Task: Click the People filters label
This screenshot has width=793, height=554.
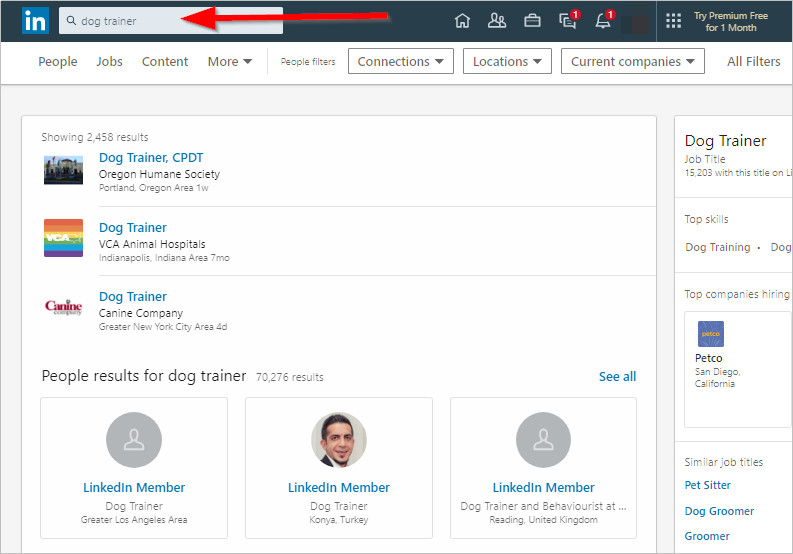Action: [x=308, y=62]
